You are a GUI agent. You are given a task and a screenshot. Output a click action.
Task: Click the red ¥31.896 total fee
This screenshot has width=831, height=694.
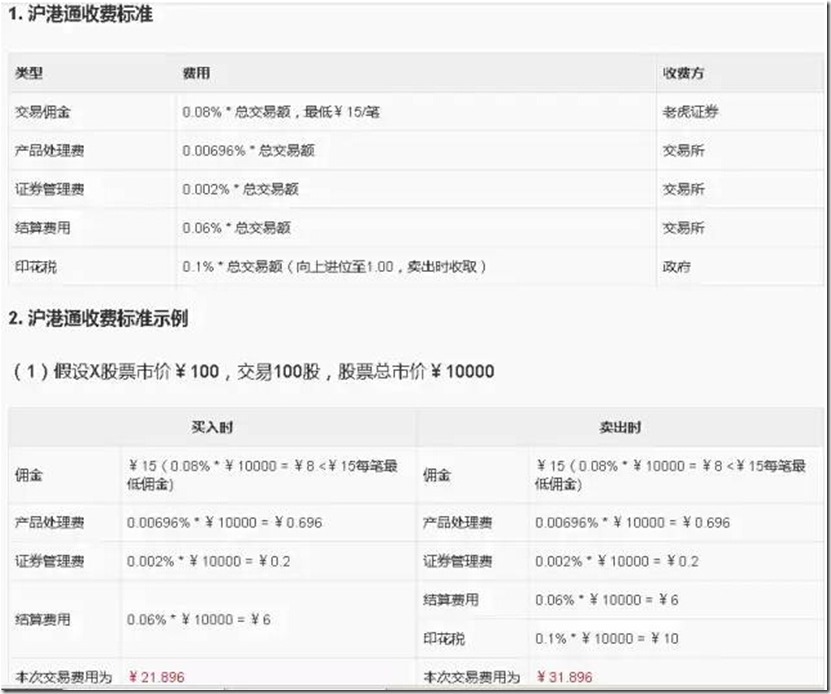click(565, 675)
